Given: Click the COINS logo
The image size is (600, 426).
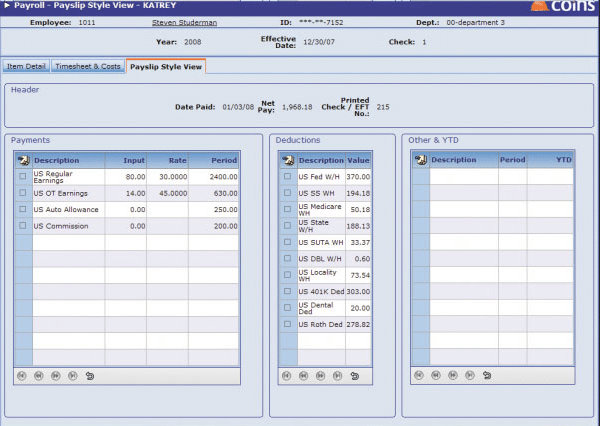Looking at the screenshot, I should pos(565,6).
